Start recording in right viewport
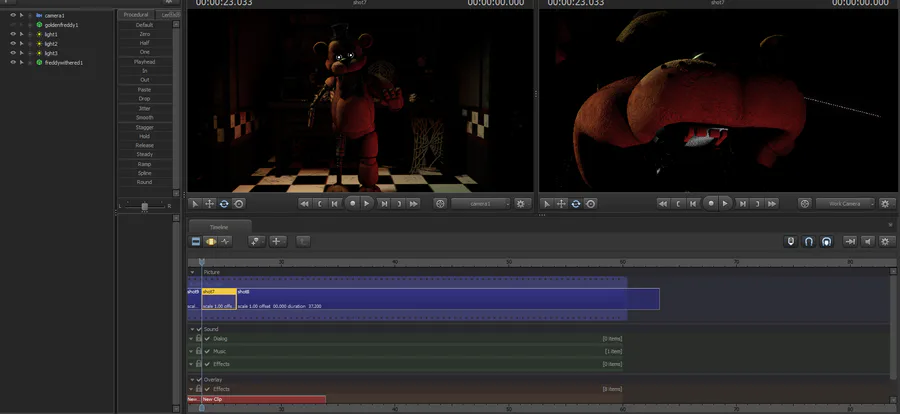 tap(711, 204)
